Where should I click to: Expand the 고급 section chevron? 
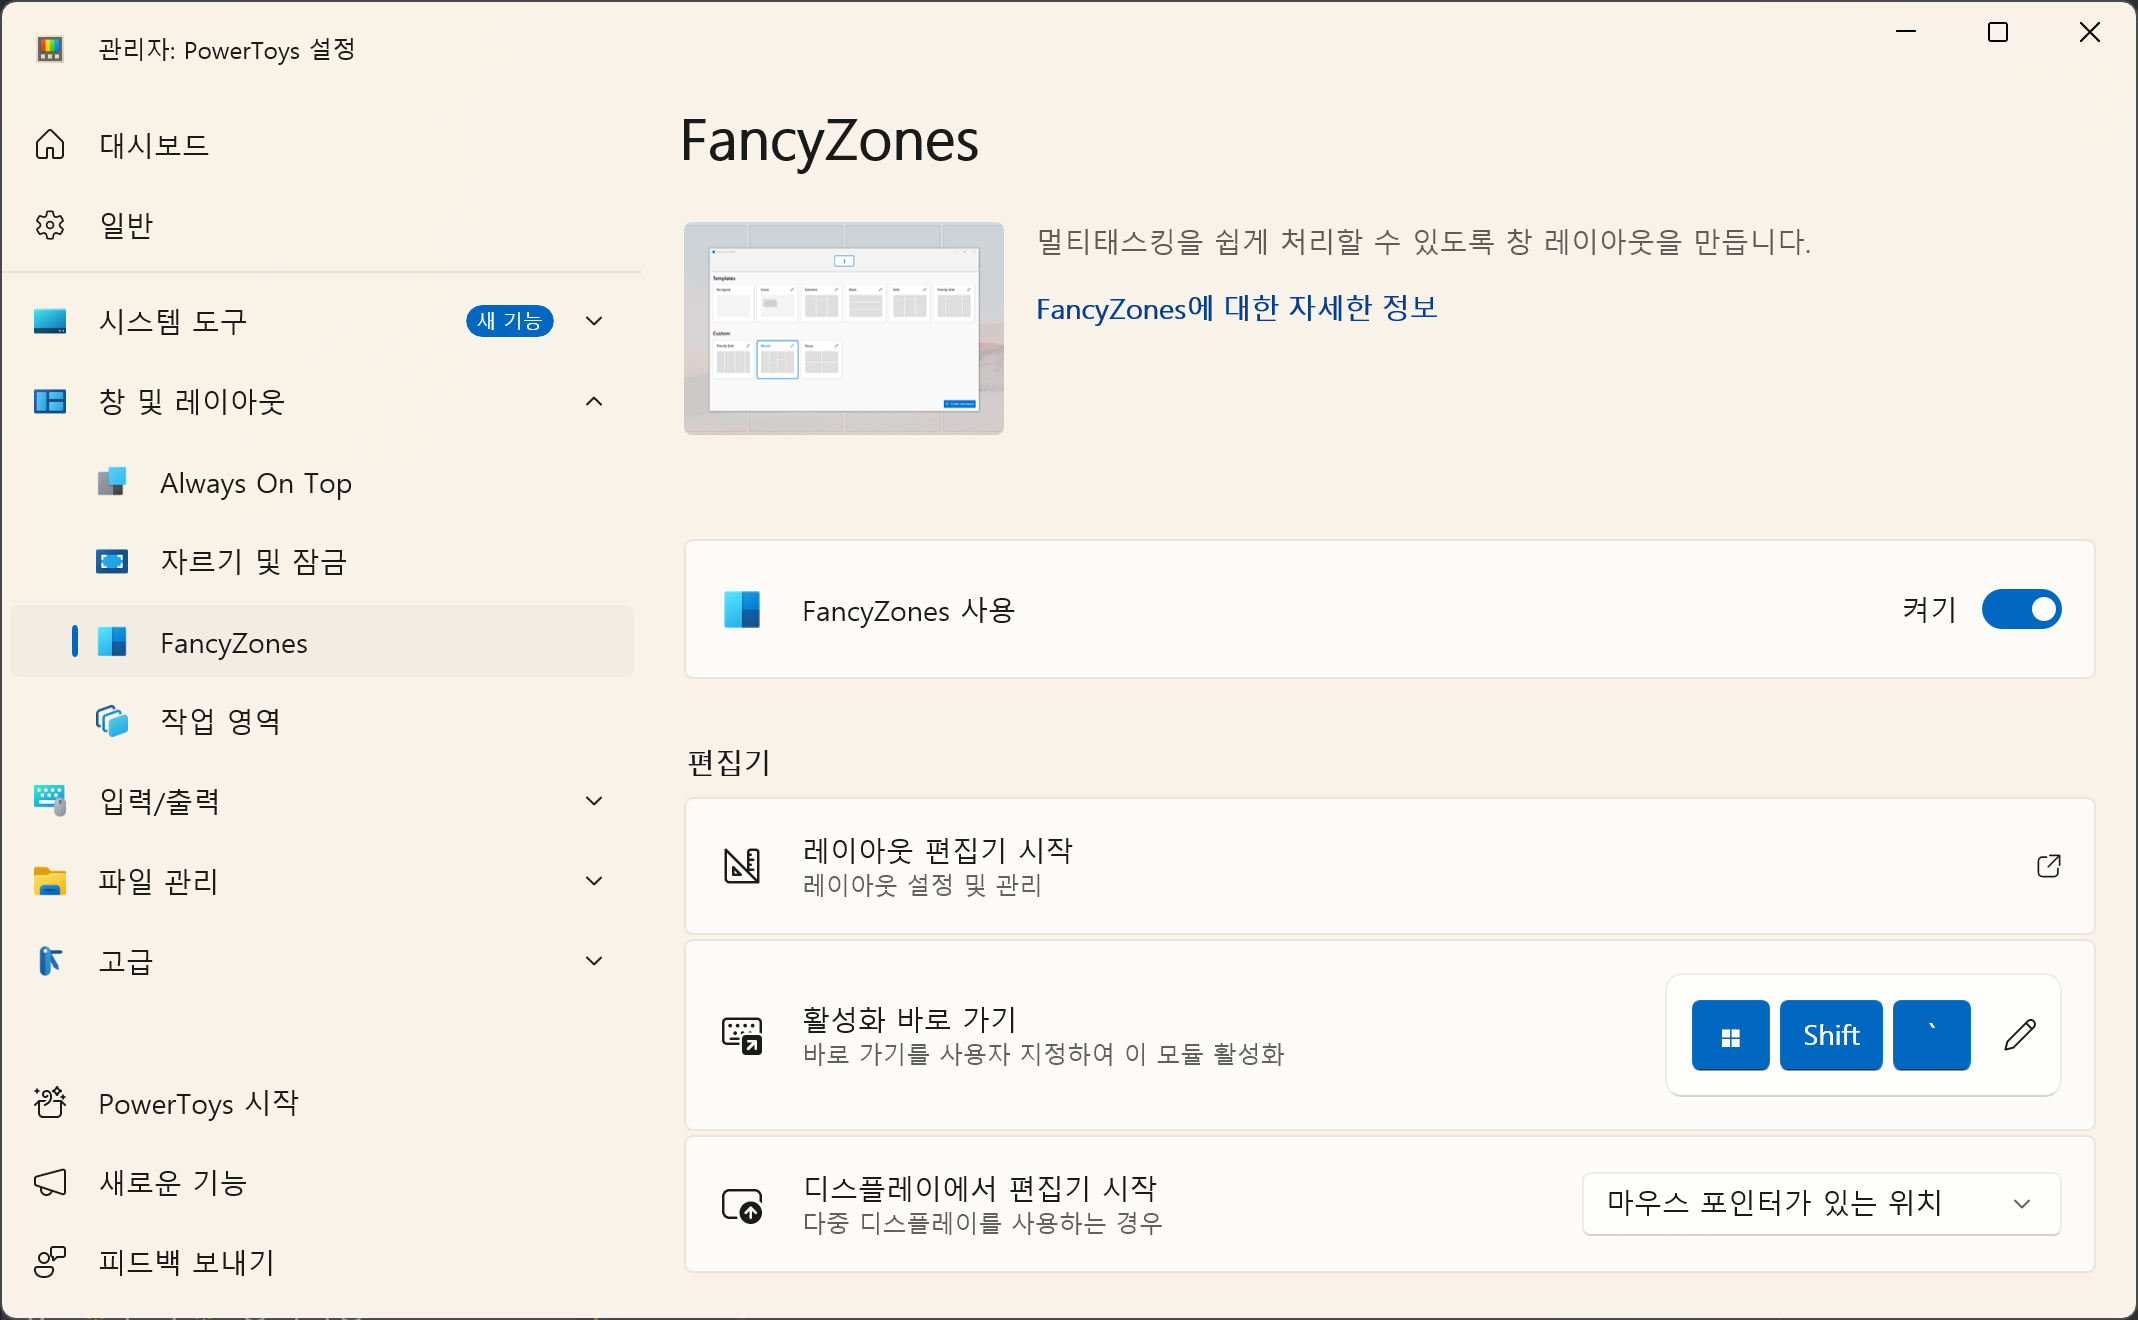594,961
